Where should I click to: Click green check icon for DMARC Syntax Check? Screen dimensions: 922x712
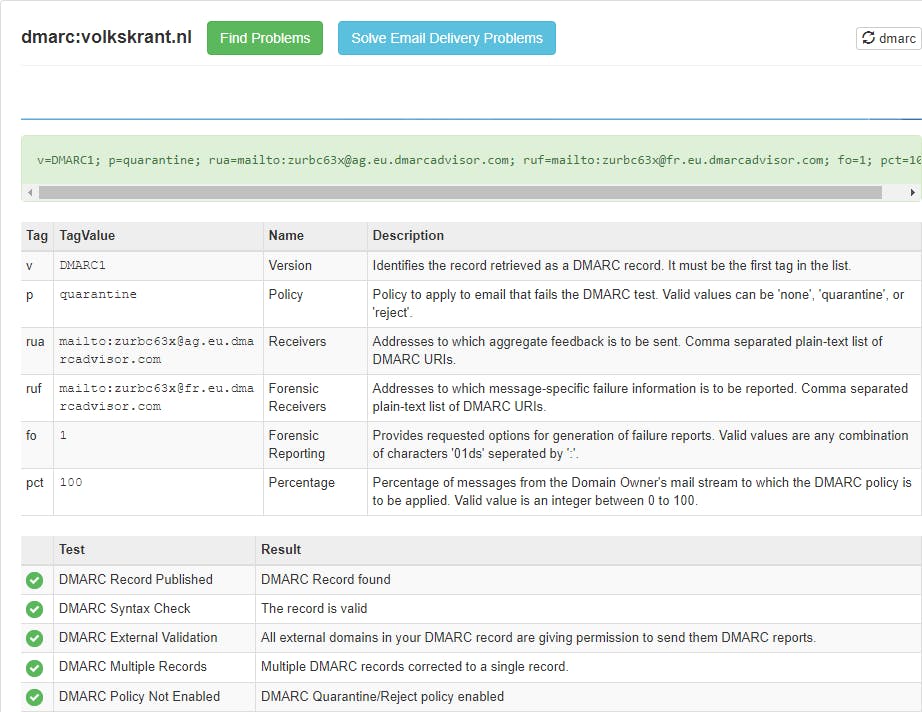point(35,609)
